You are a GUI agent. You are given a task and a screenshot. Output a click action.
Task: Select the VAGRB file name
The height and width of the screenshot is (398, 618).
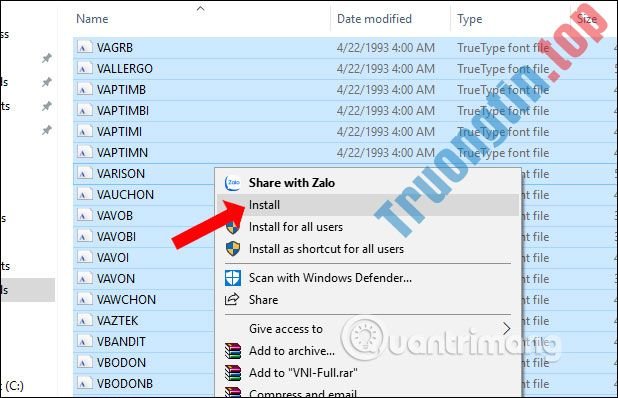pyautogui.click(x=115, y=48)
